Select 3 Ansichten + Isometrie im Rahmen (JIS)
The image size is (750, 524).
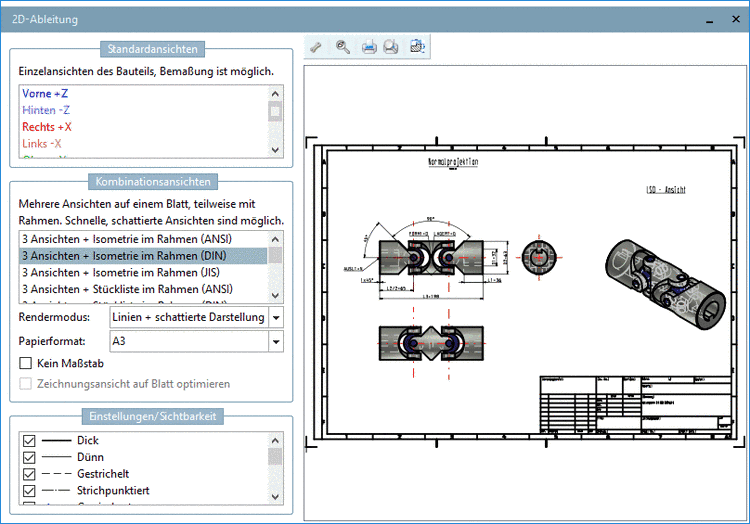(x=143, y=273)
